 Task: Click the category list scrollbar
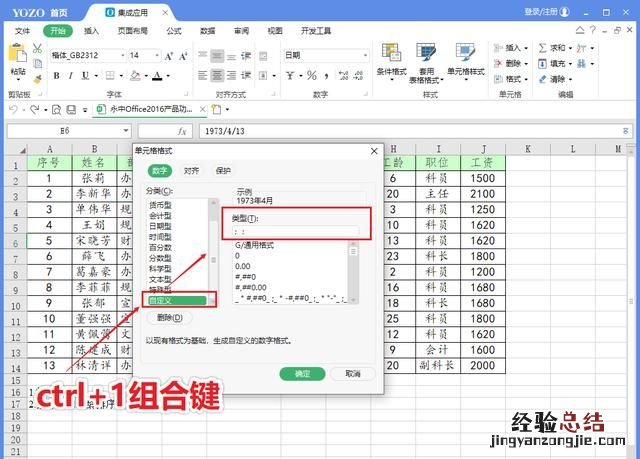tap(213, 252)
